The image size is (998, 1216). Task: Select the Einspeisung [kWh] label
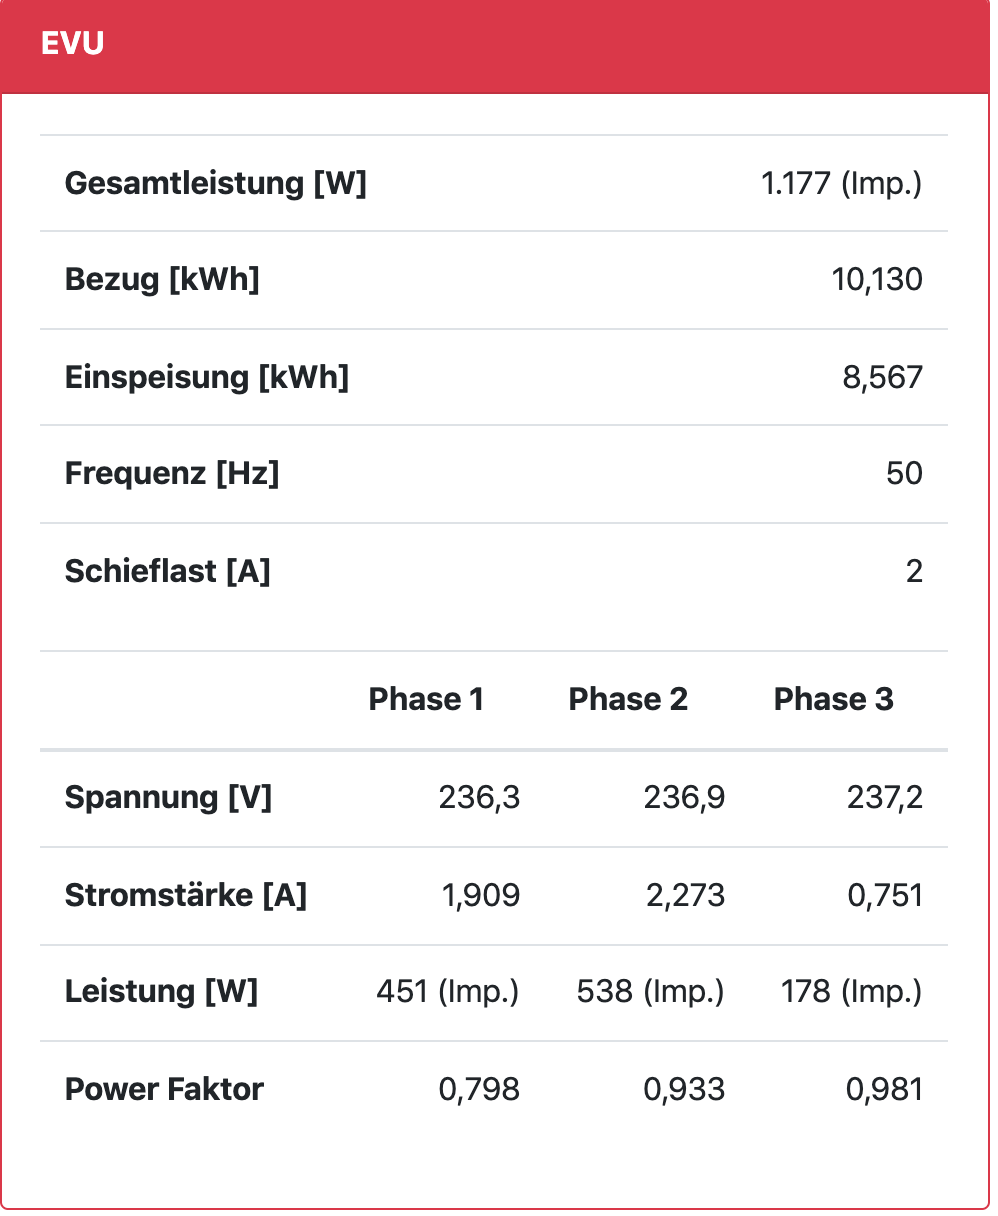tap(206, 378)
